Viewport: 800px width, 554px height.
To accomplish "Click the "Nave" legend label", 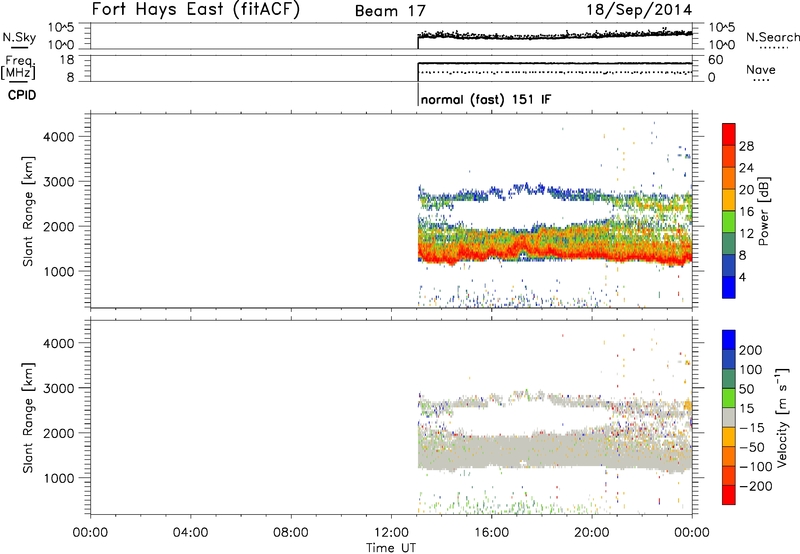I will [x=760, y=69].
